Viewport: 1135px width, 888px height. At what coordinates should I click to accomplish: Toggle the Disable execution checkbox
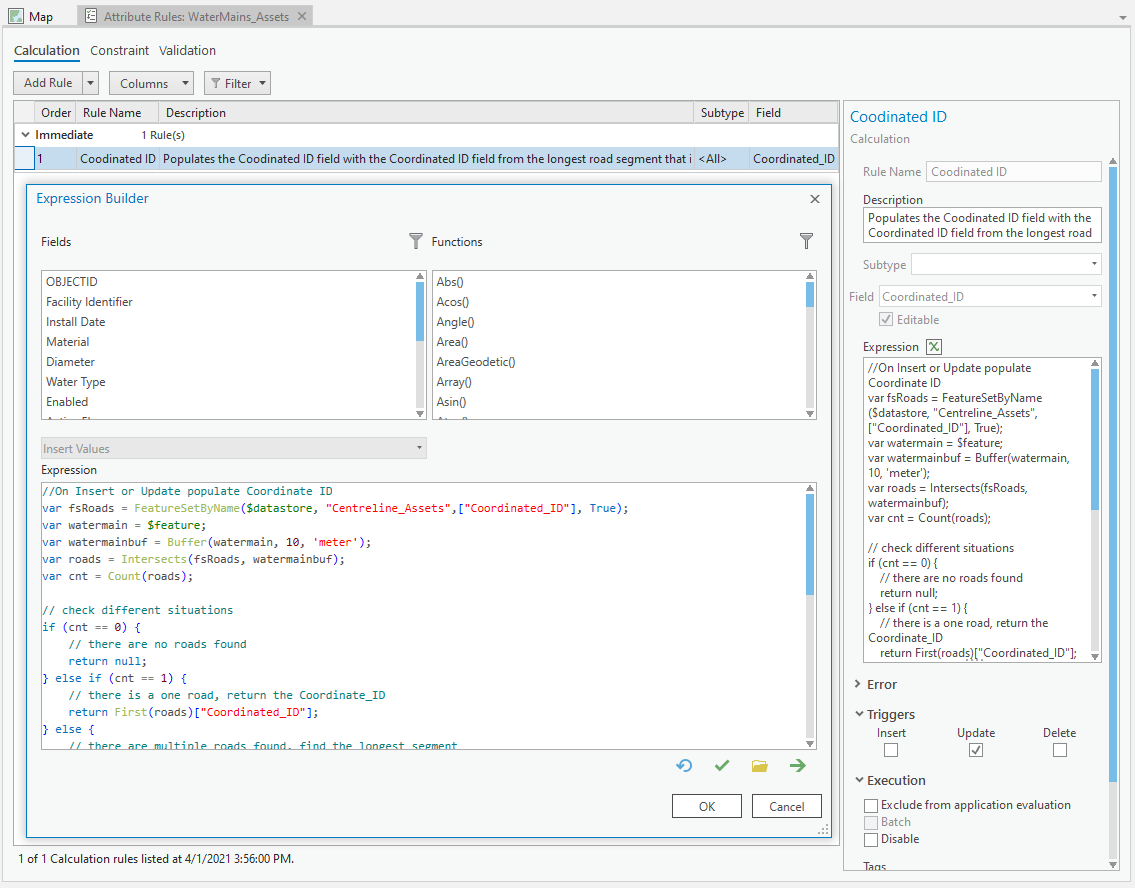point(872,839)
